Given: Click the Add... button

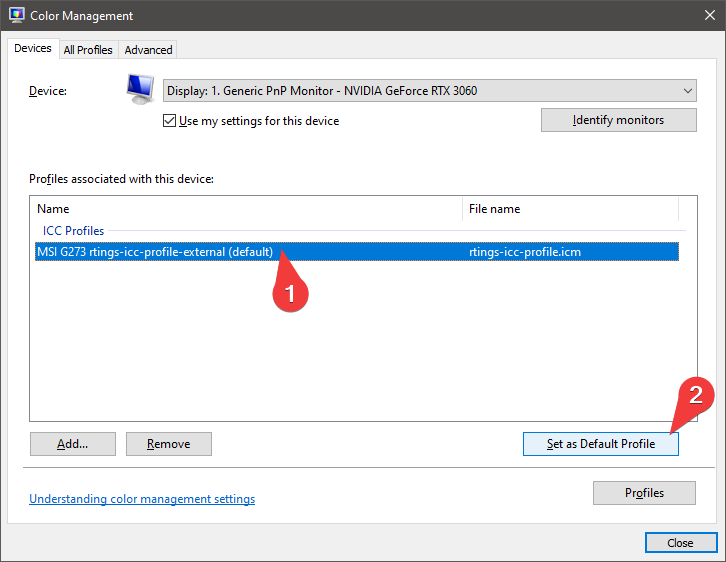Looking at the screenshot, I should coord(72,444).
